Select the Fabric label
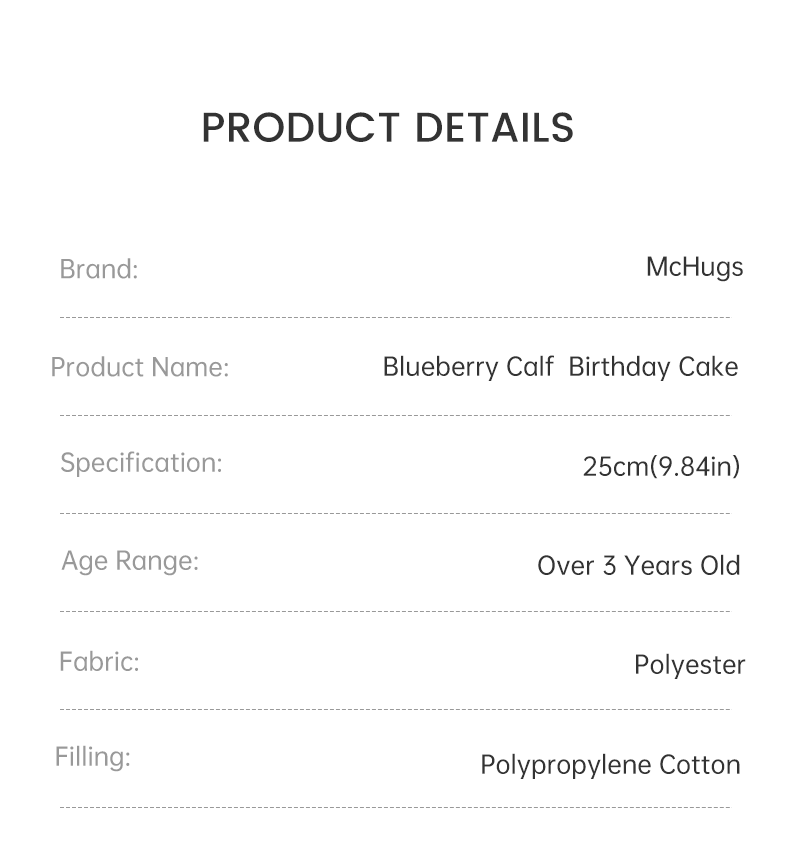This screenshot has width=790, height=849. point(100,662)
